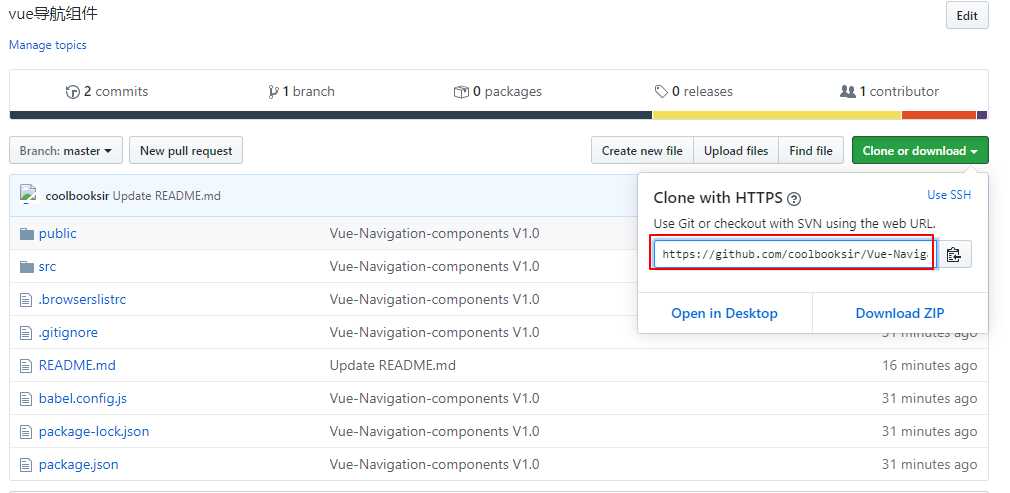The height and width of the screenshot is (493, 1010).
Task: Click the README.md file icon
Action: pyautogui.click(x=26, y=365)
